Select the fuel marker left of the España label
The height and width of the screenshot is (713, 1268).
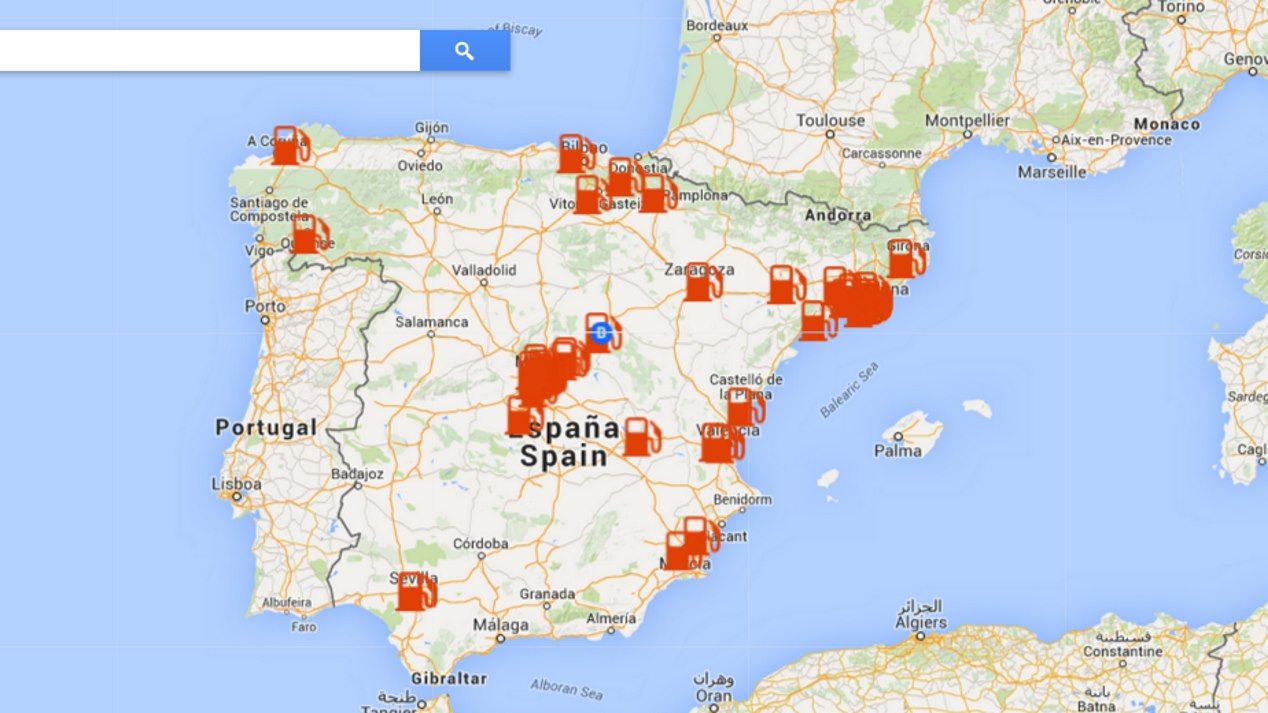pos(523,416)
